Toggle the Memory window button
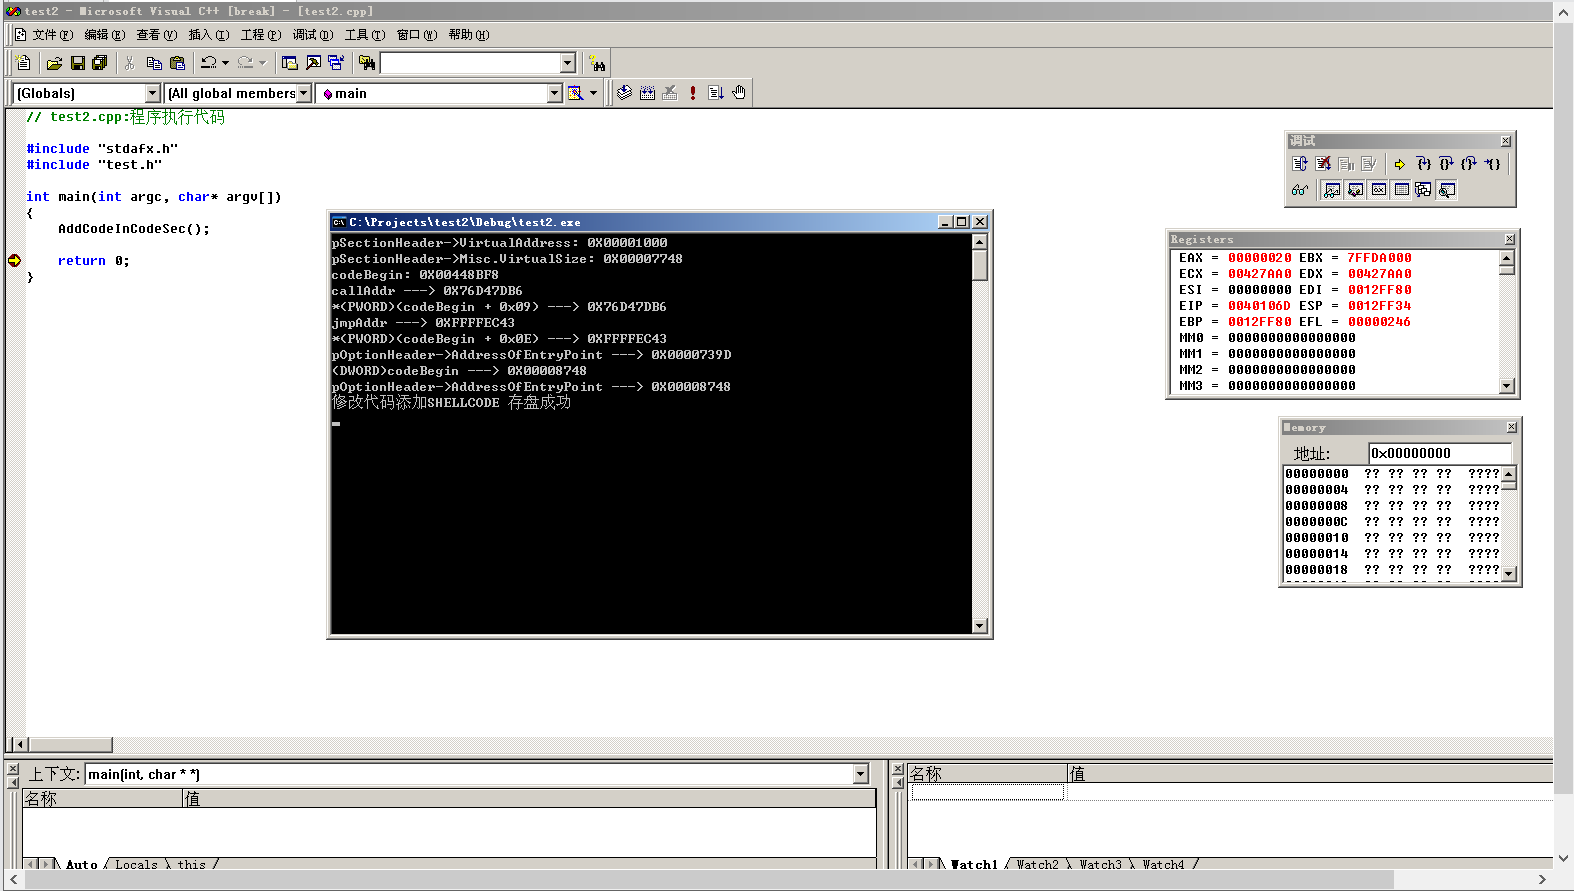This screenshot has width=1574, height=891. (1401, 190)
